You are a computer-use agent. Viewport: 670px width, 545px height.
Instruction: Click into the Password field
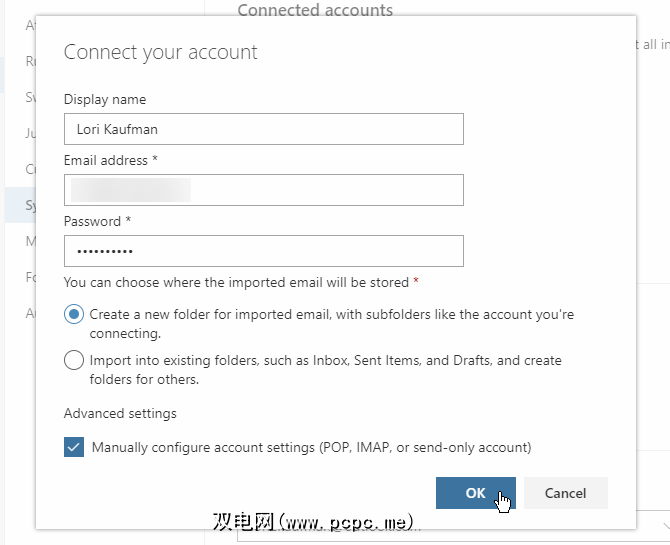[x=263, y=251]
